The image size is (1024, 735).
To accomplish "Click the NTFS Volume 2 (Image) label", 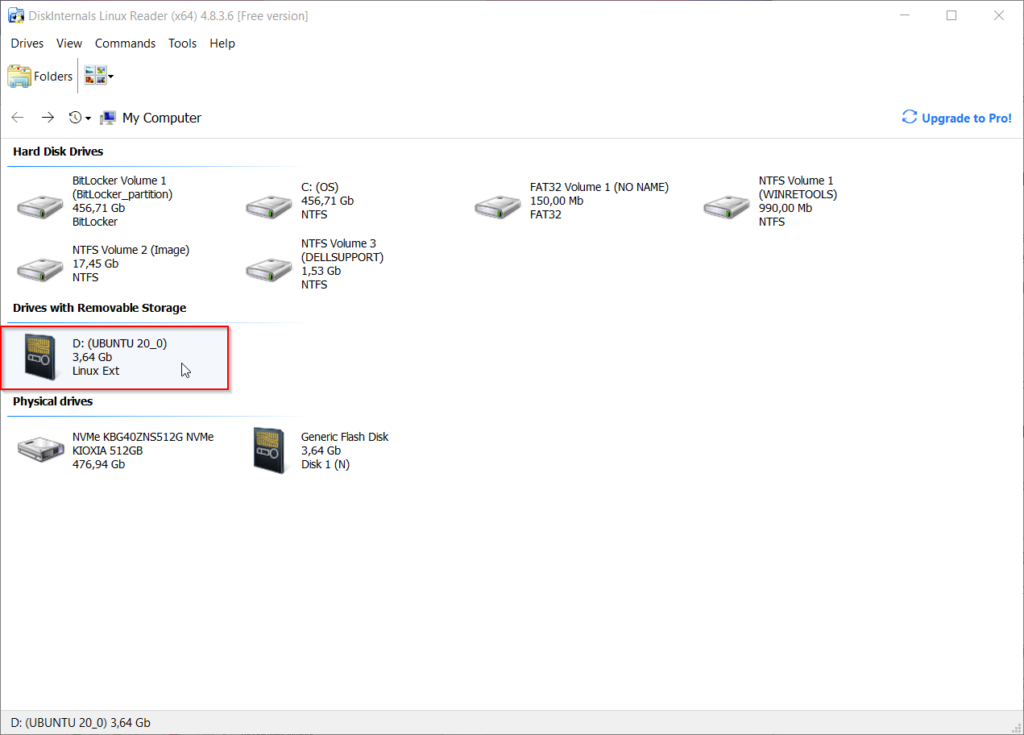I will click(x=131, y=250).
